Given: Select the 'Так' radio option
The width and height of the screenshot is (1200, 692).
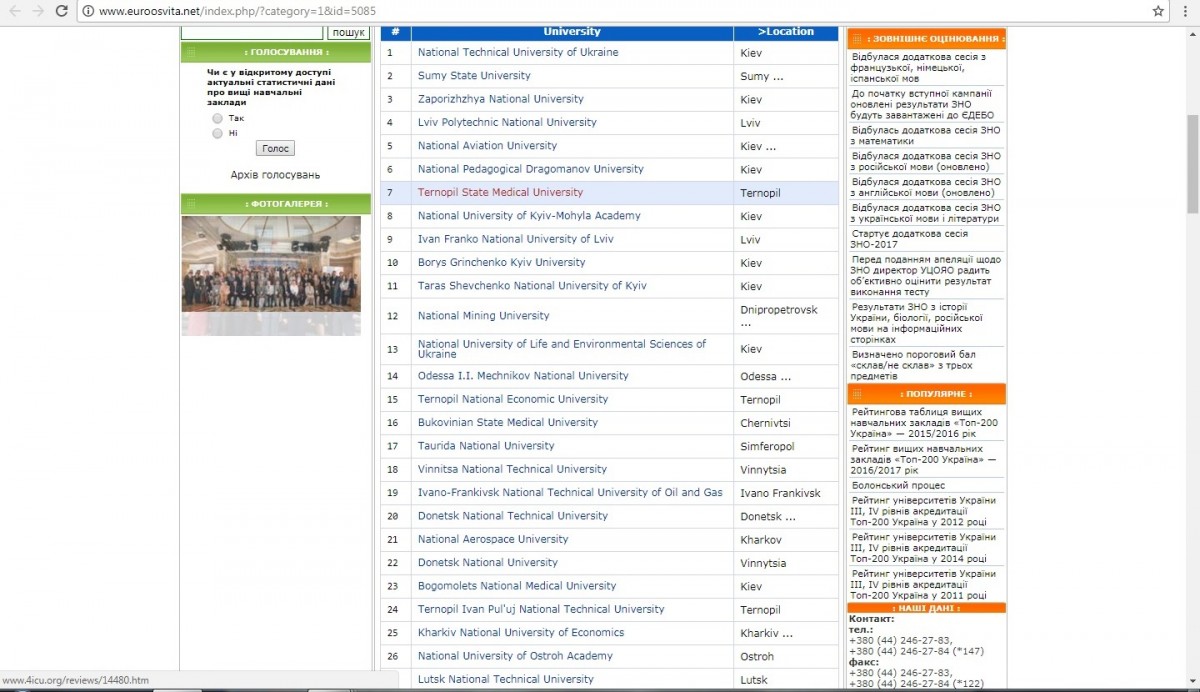Looking at the screenshot, I should 217,118.
